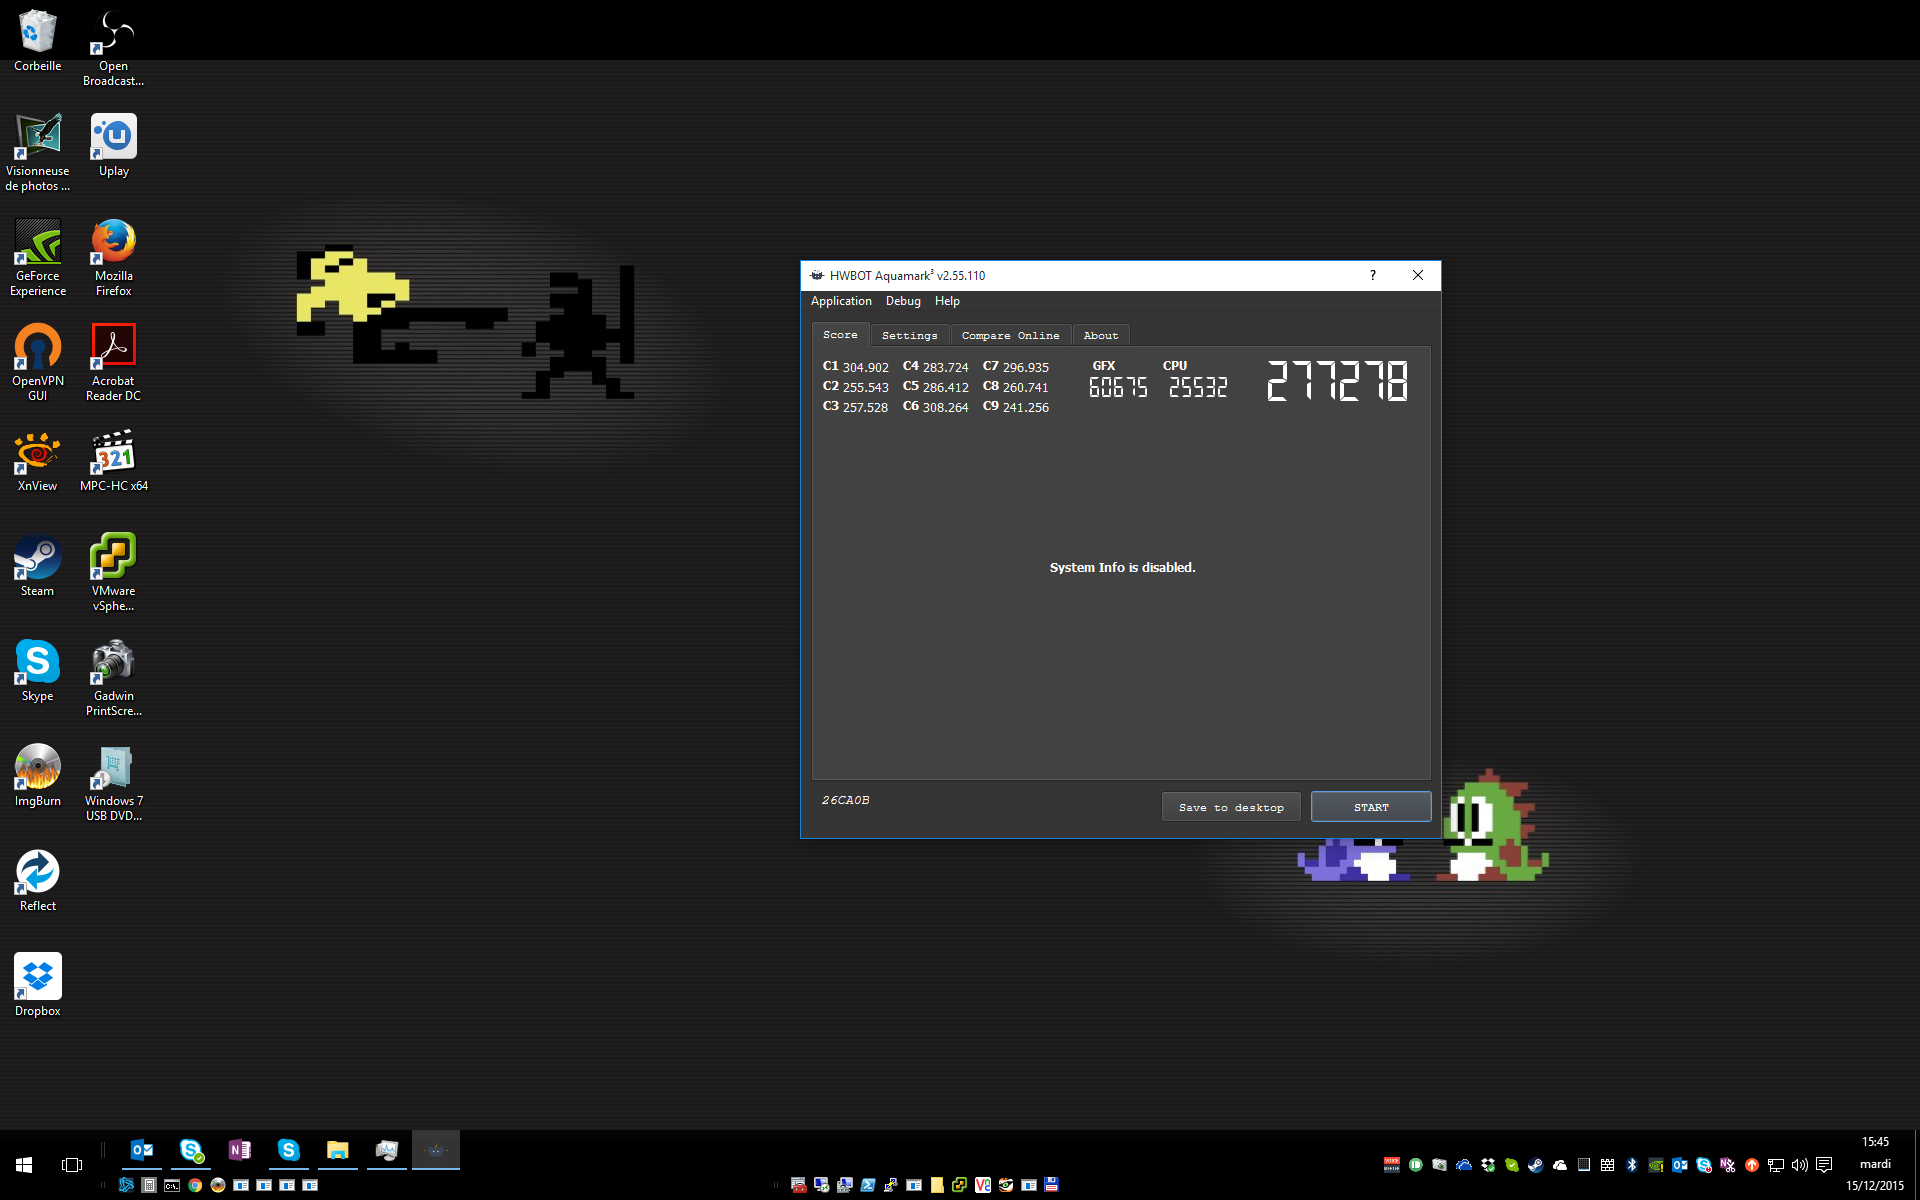Click the NVIDIA tray icon
The height and width of the screenshot is (1200, 1920).
(x=1656, y=1164)
